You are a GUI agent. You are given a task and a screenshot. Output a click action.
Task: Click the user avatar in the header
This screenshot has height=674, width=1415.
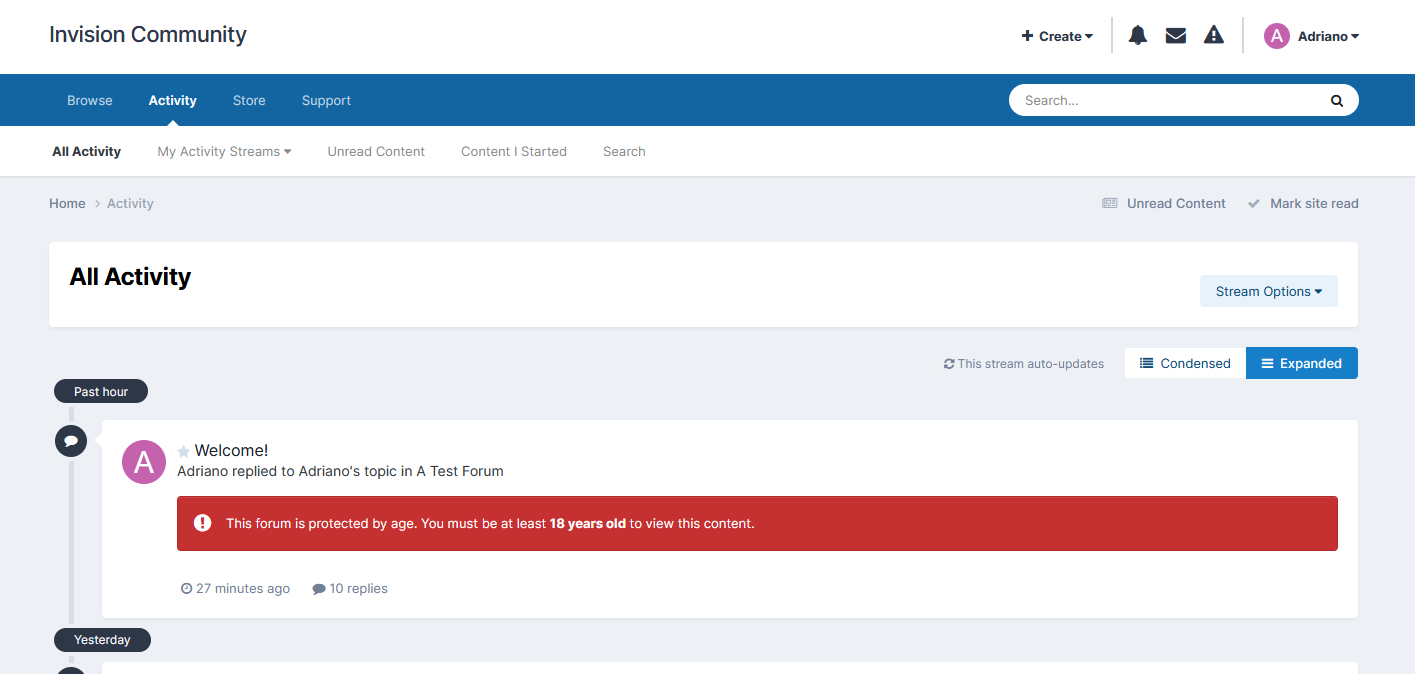coord(1276,36)
